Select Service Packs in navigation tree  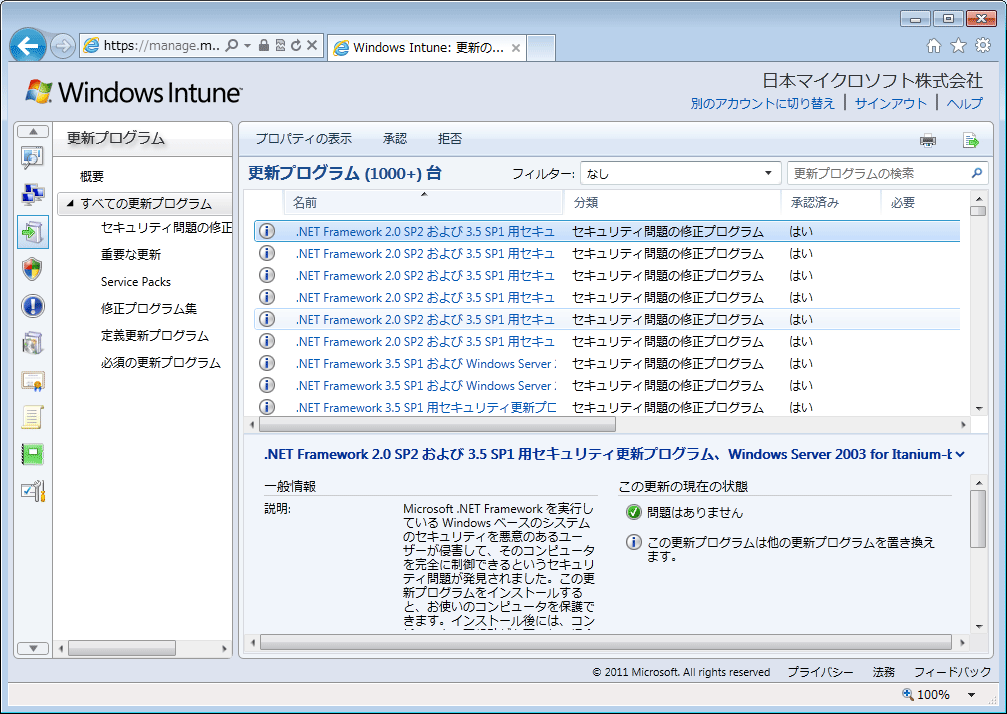click(x=136, y=281)
